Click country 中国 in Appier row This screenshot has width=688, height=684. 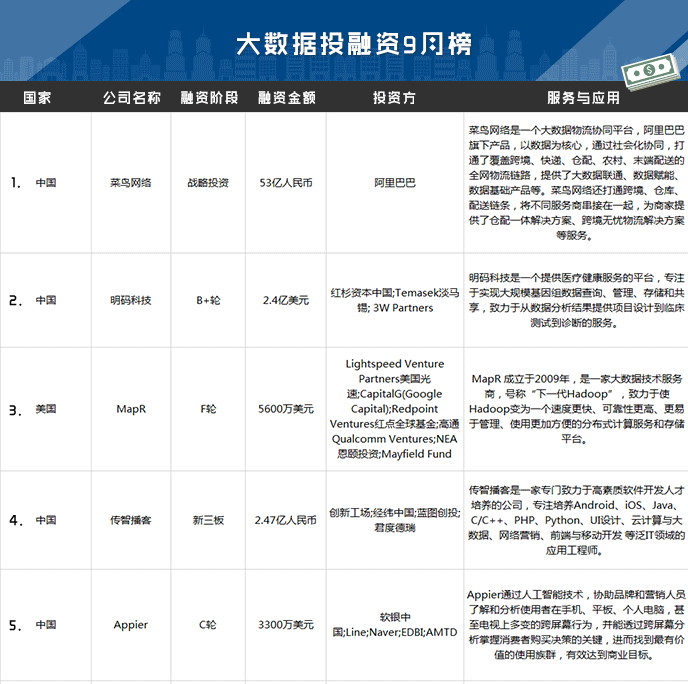tap(46, 625)
